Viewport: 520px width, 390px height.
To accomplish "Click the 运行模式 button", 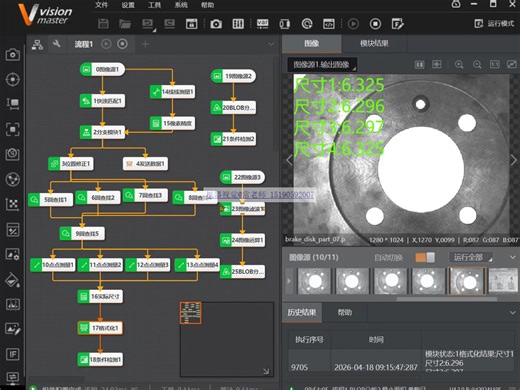I will click(494, 23).
